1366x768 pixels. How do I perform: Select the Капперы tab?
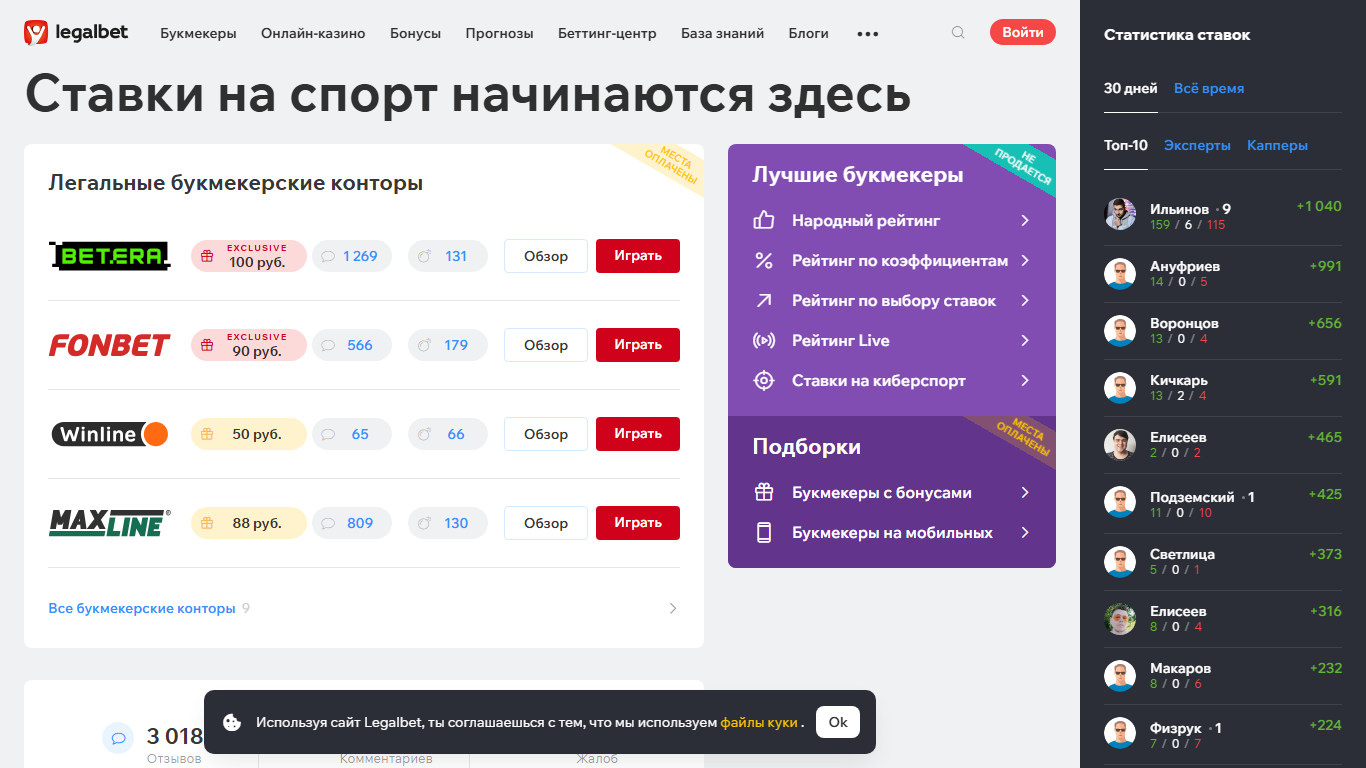click(x=1277, y=145)
